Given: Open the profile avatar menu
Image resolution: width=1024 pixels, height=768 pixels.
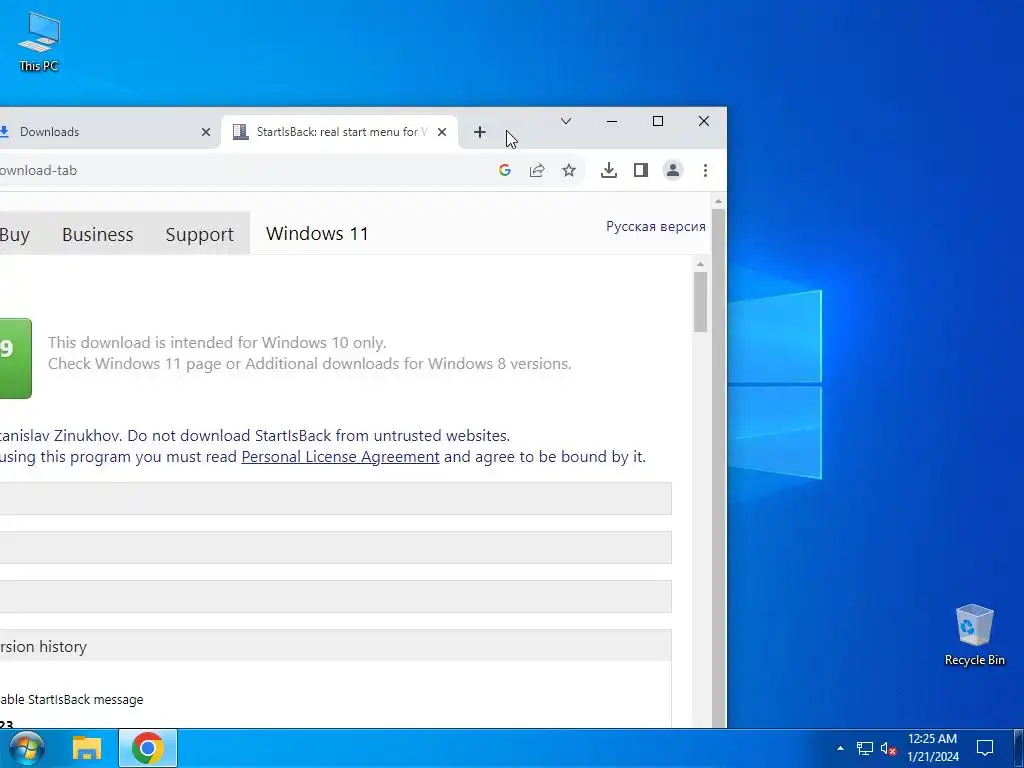Looking at the screenshot, I should tap(673, 170).
